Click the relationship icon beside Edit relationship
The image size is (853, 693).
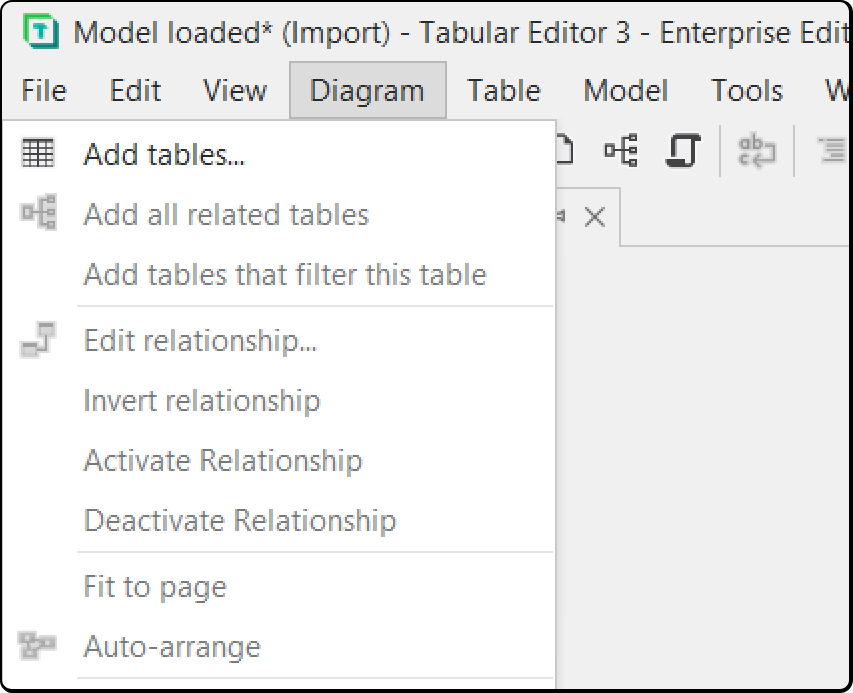[x=38, y=340]
